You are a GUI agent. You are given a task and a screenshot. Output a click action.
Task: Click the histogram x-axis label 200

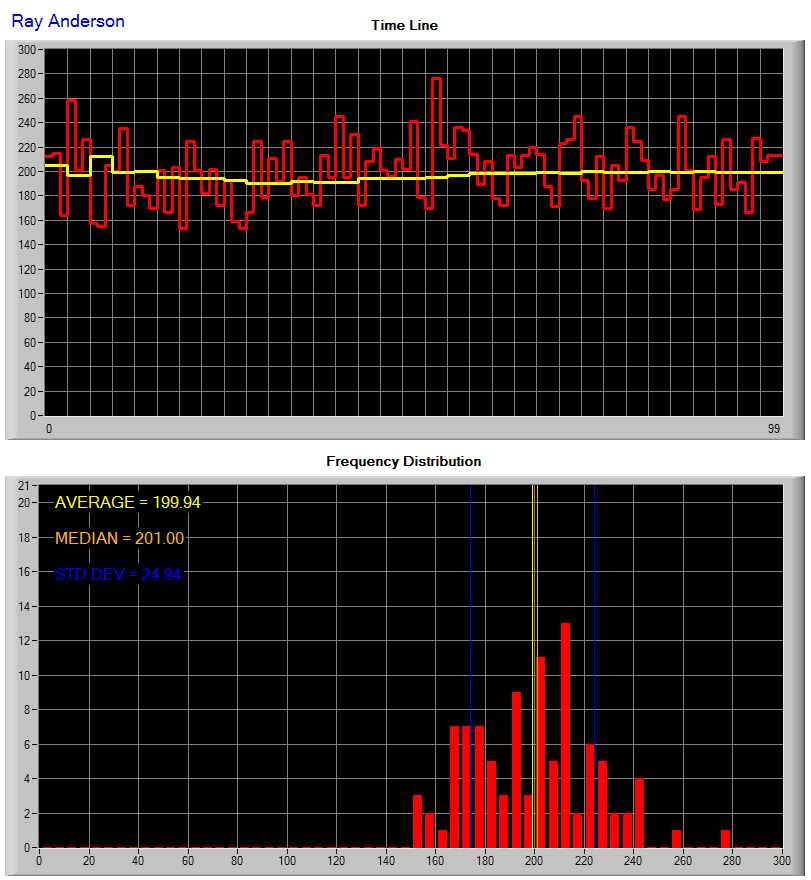click(x=534, y=861)
